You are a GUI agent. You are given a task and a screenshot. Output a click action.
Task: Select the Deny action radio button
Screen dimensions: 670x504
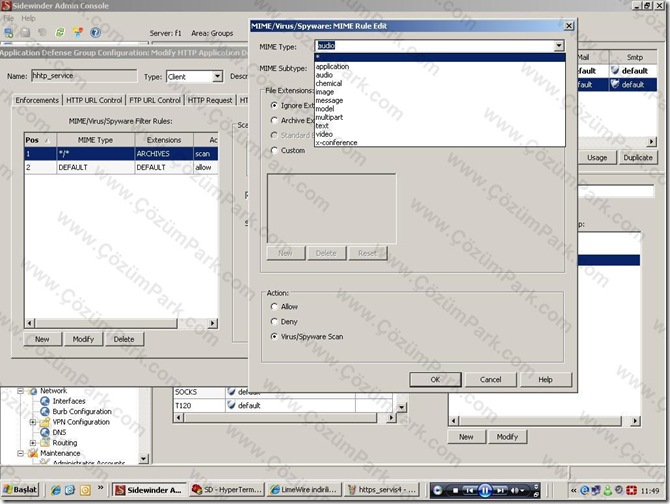tap(274, 321)
